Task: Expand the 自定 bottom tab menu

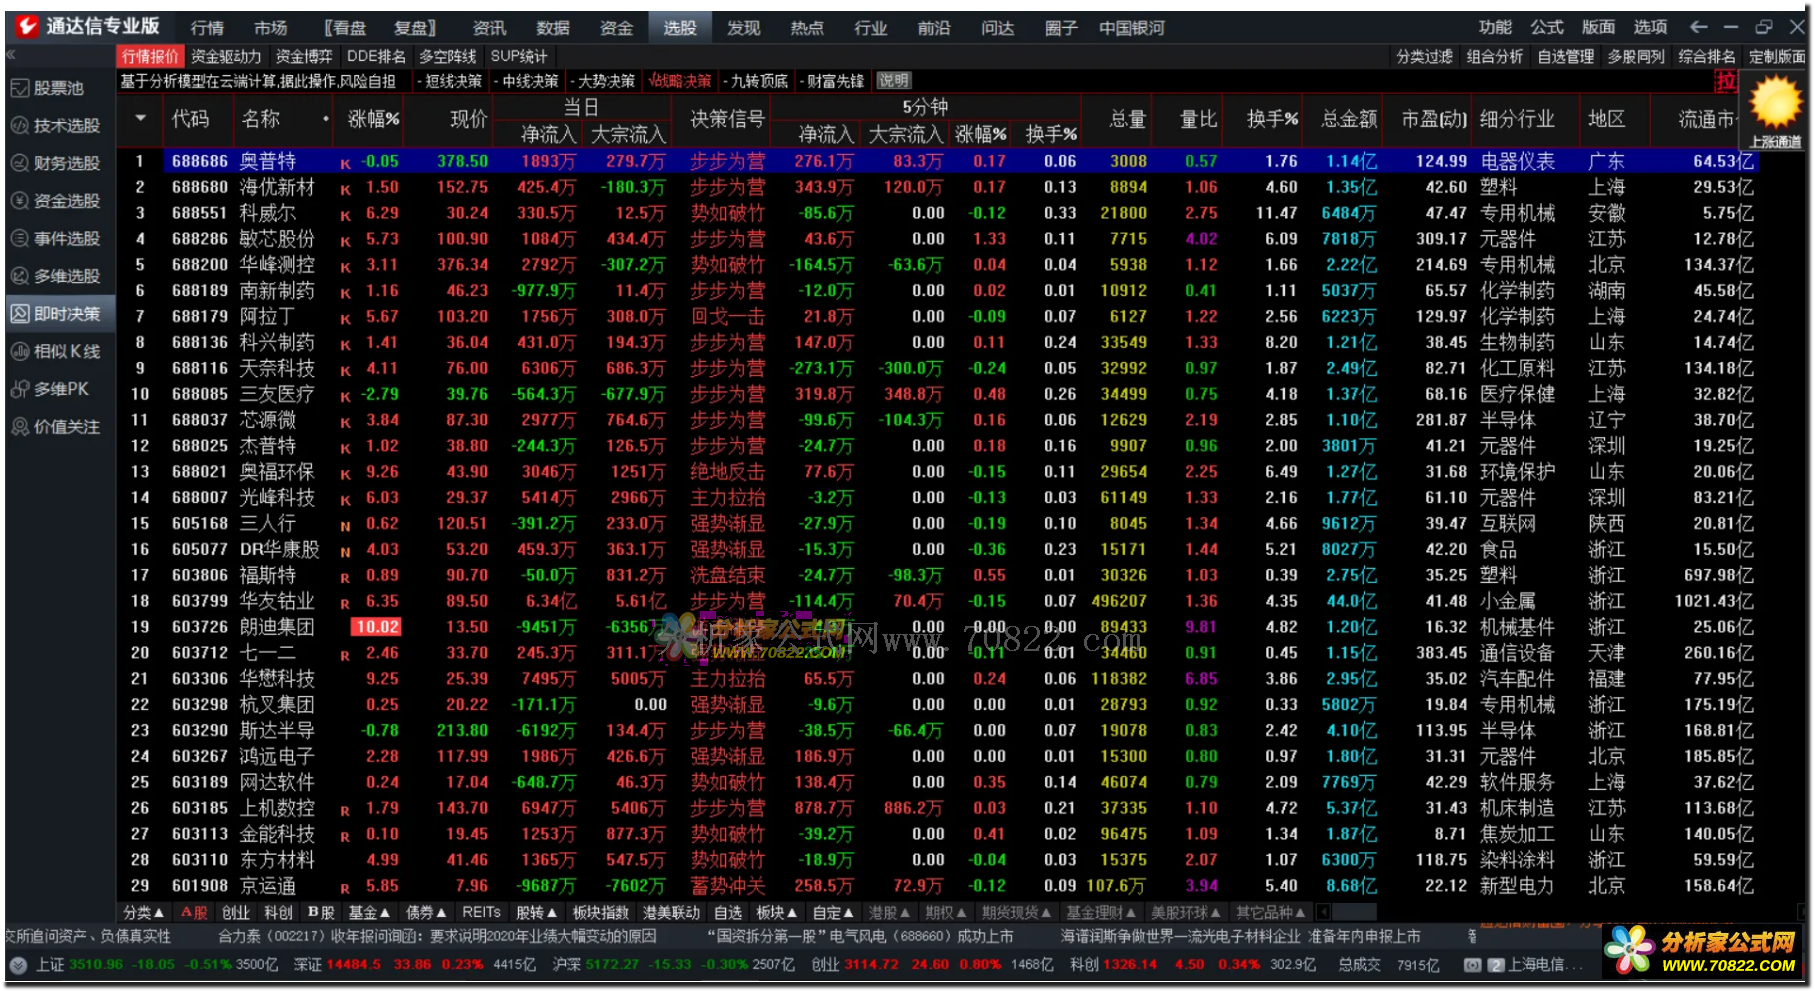Action: 833,912
